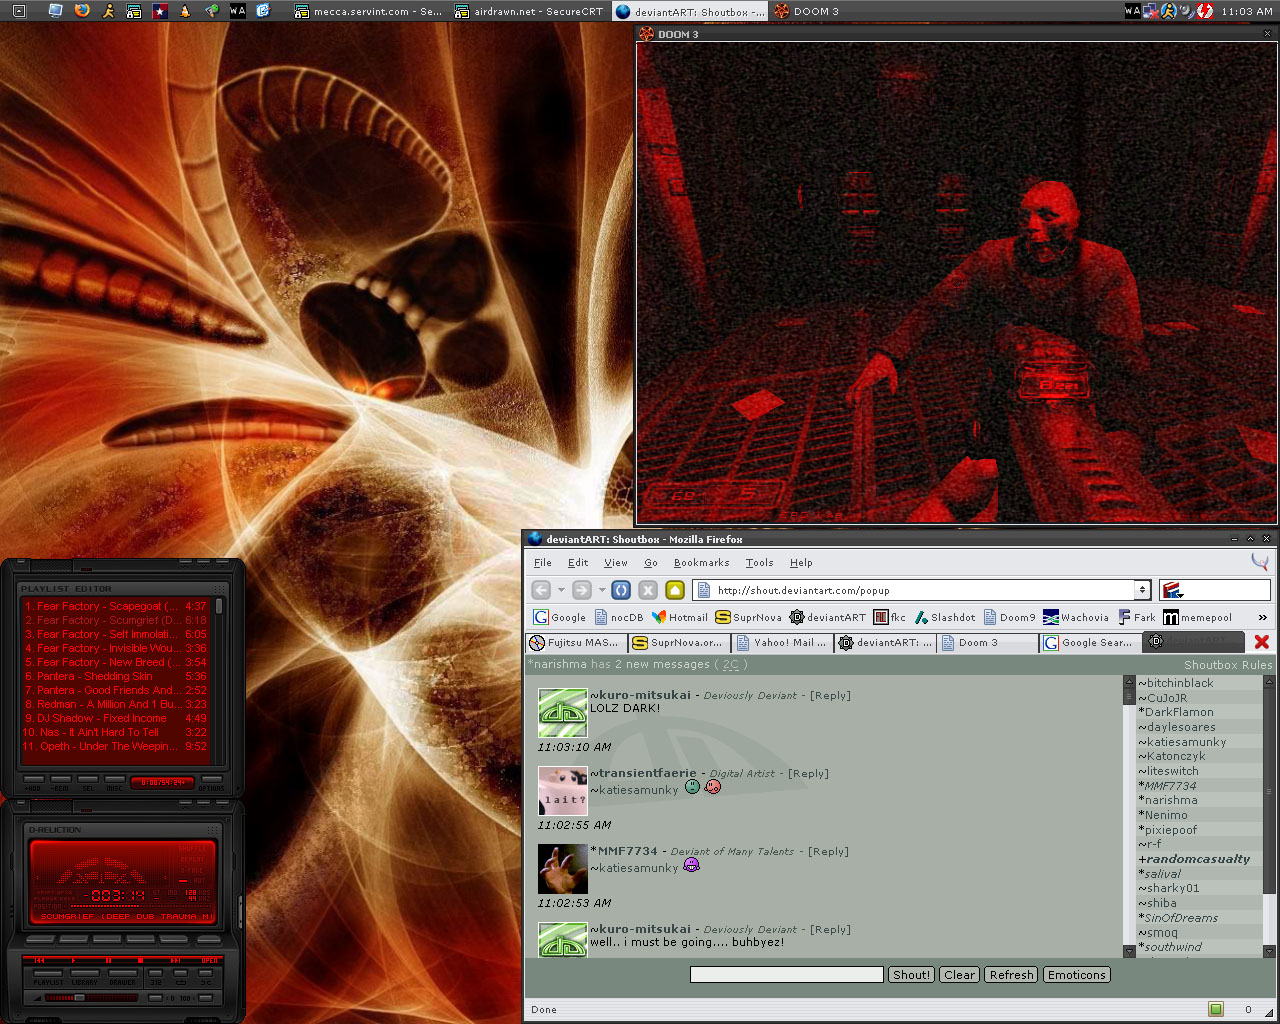The height and width of the screenshot is (1024, 1280).
Task: Open the Emoticons button
Action: 1076,974
